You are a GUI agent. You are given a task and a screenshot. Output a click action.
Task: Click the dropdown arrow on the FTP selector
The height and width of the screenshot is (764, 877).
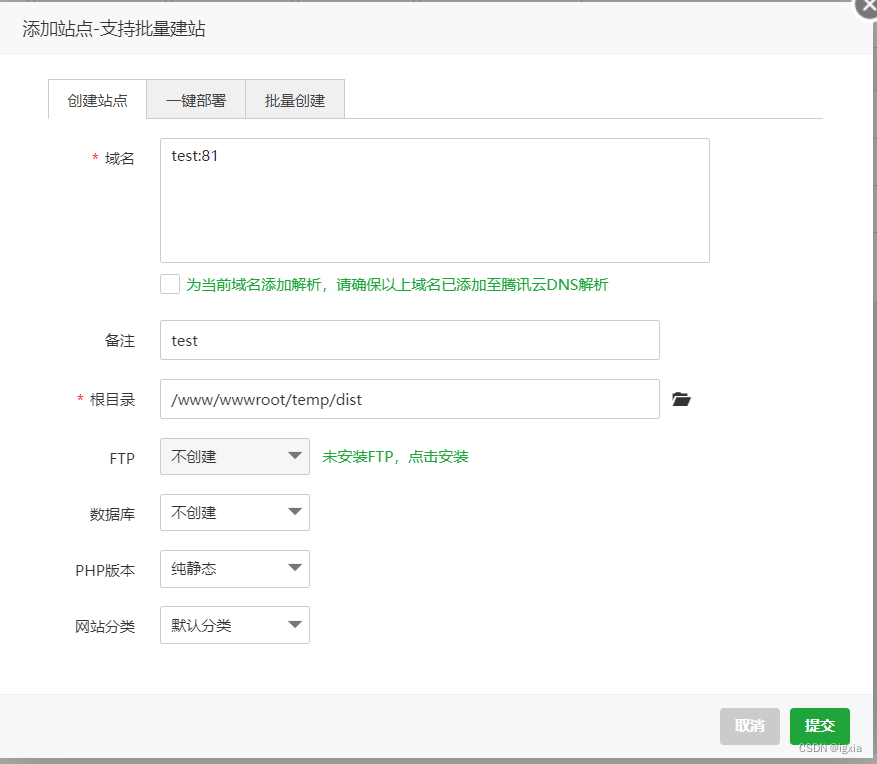pos(295,457)
